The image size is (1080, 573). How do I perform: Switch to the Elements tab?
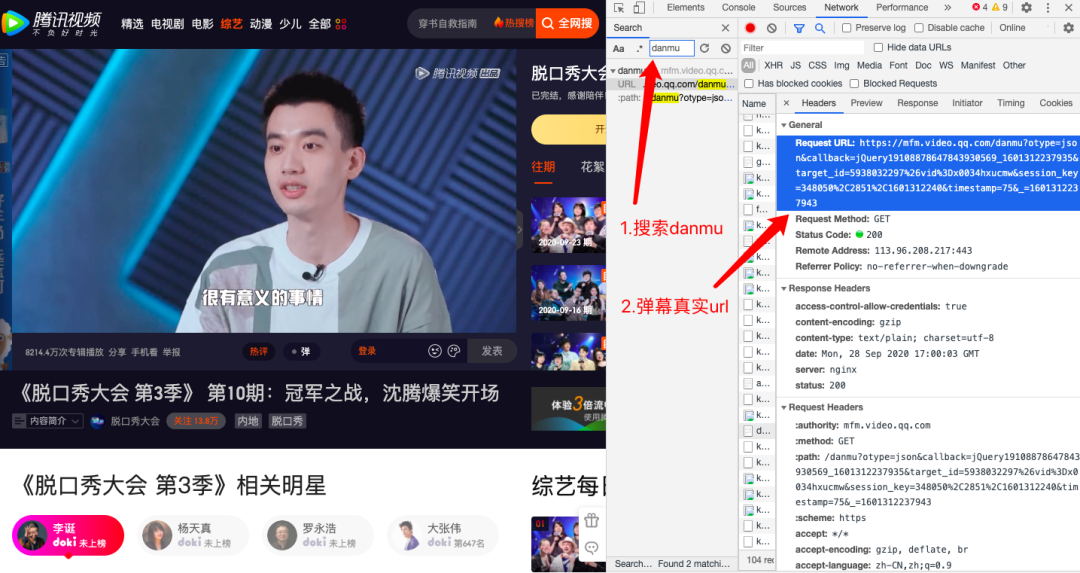coord(685,8)
